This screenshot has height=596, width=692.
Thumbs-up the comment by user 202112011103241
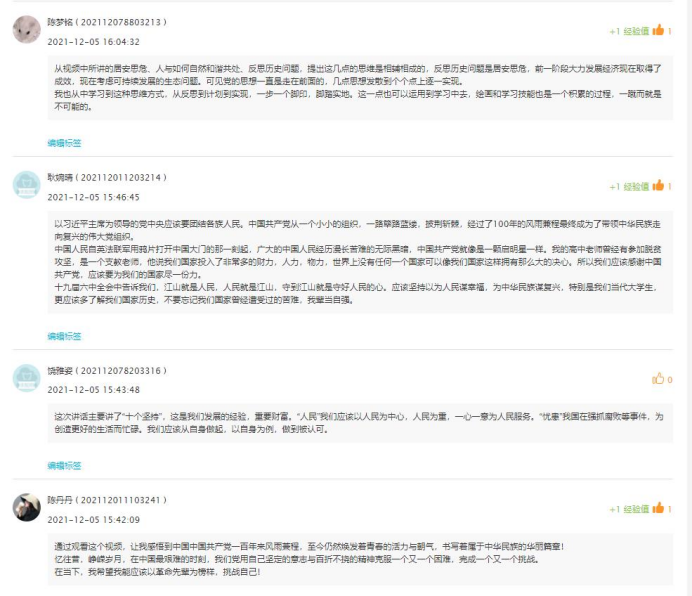coord(658,508)
